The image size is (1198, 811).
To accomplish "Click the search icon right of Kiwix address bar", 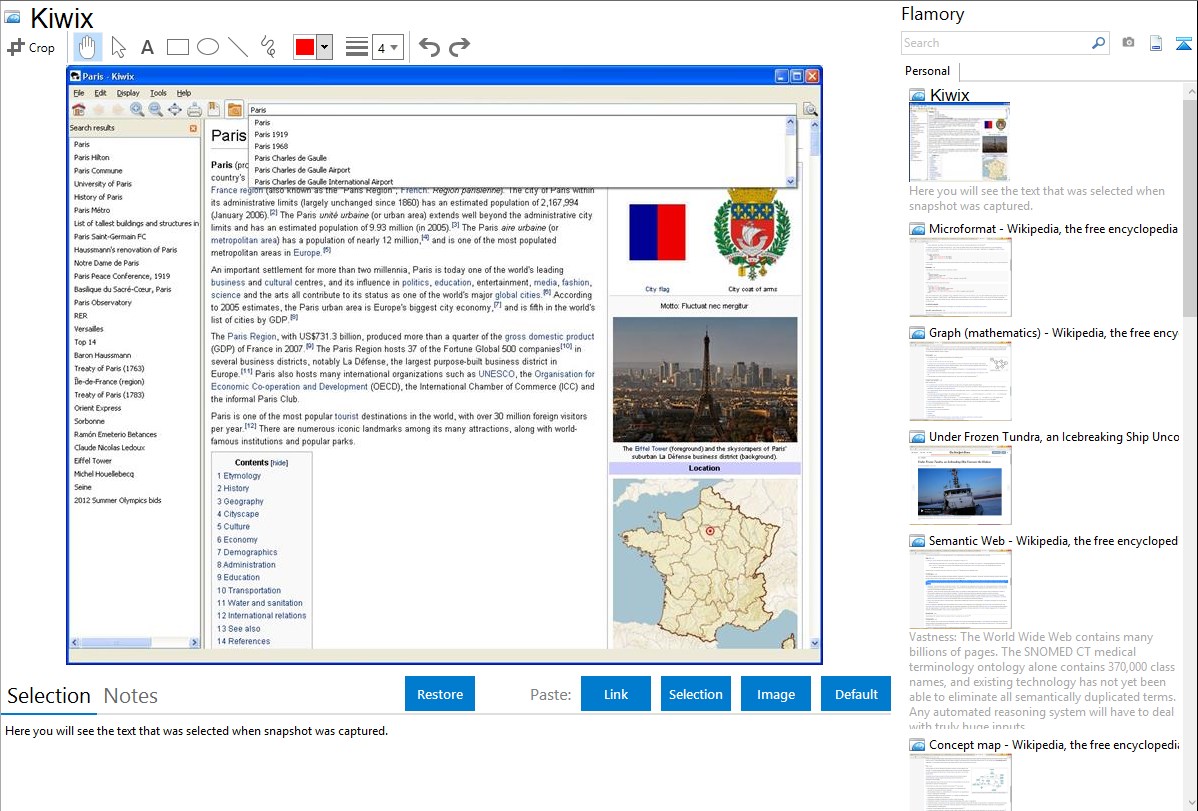I will (x=810, y=110).
